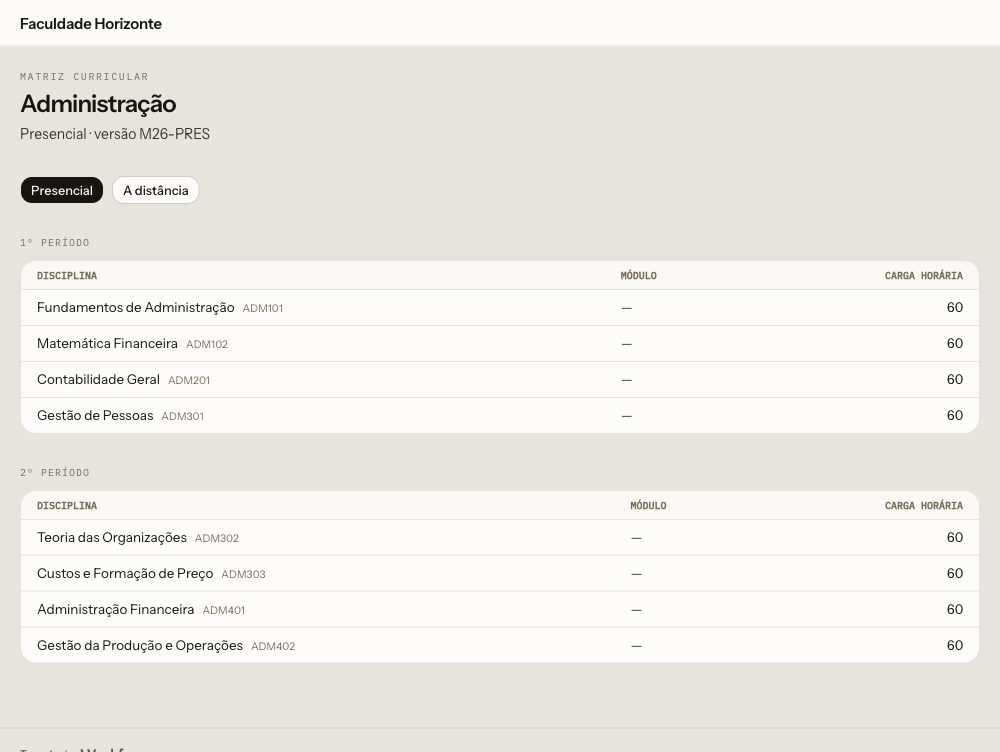Screen dimensions: 1000x752
Task: Click the ADM402 course code
Action: tap(273, 646)
